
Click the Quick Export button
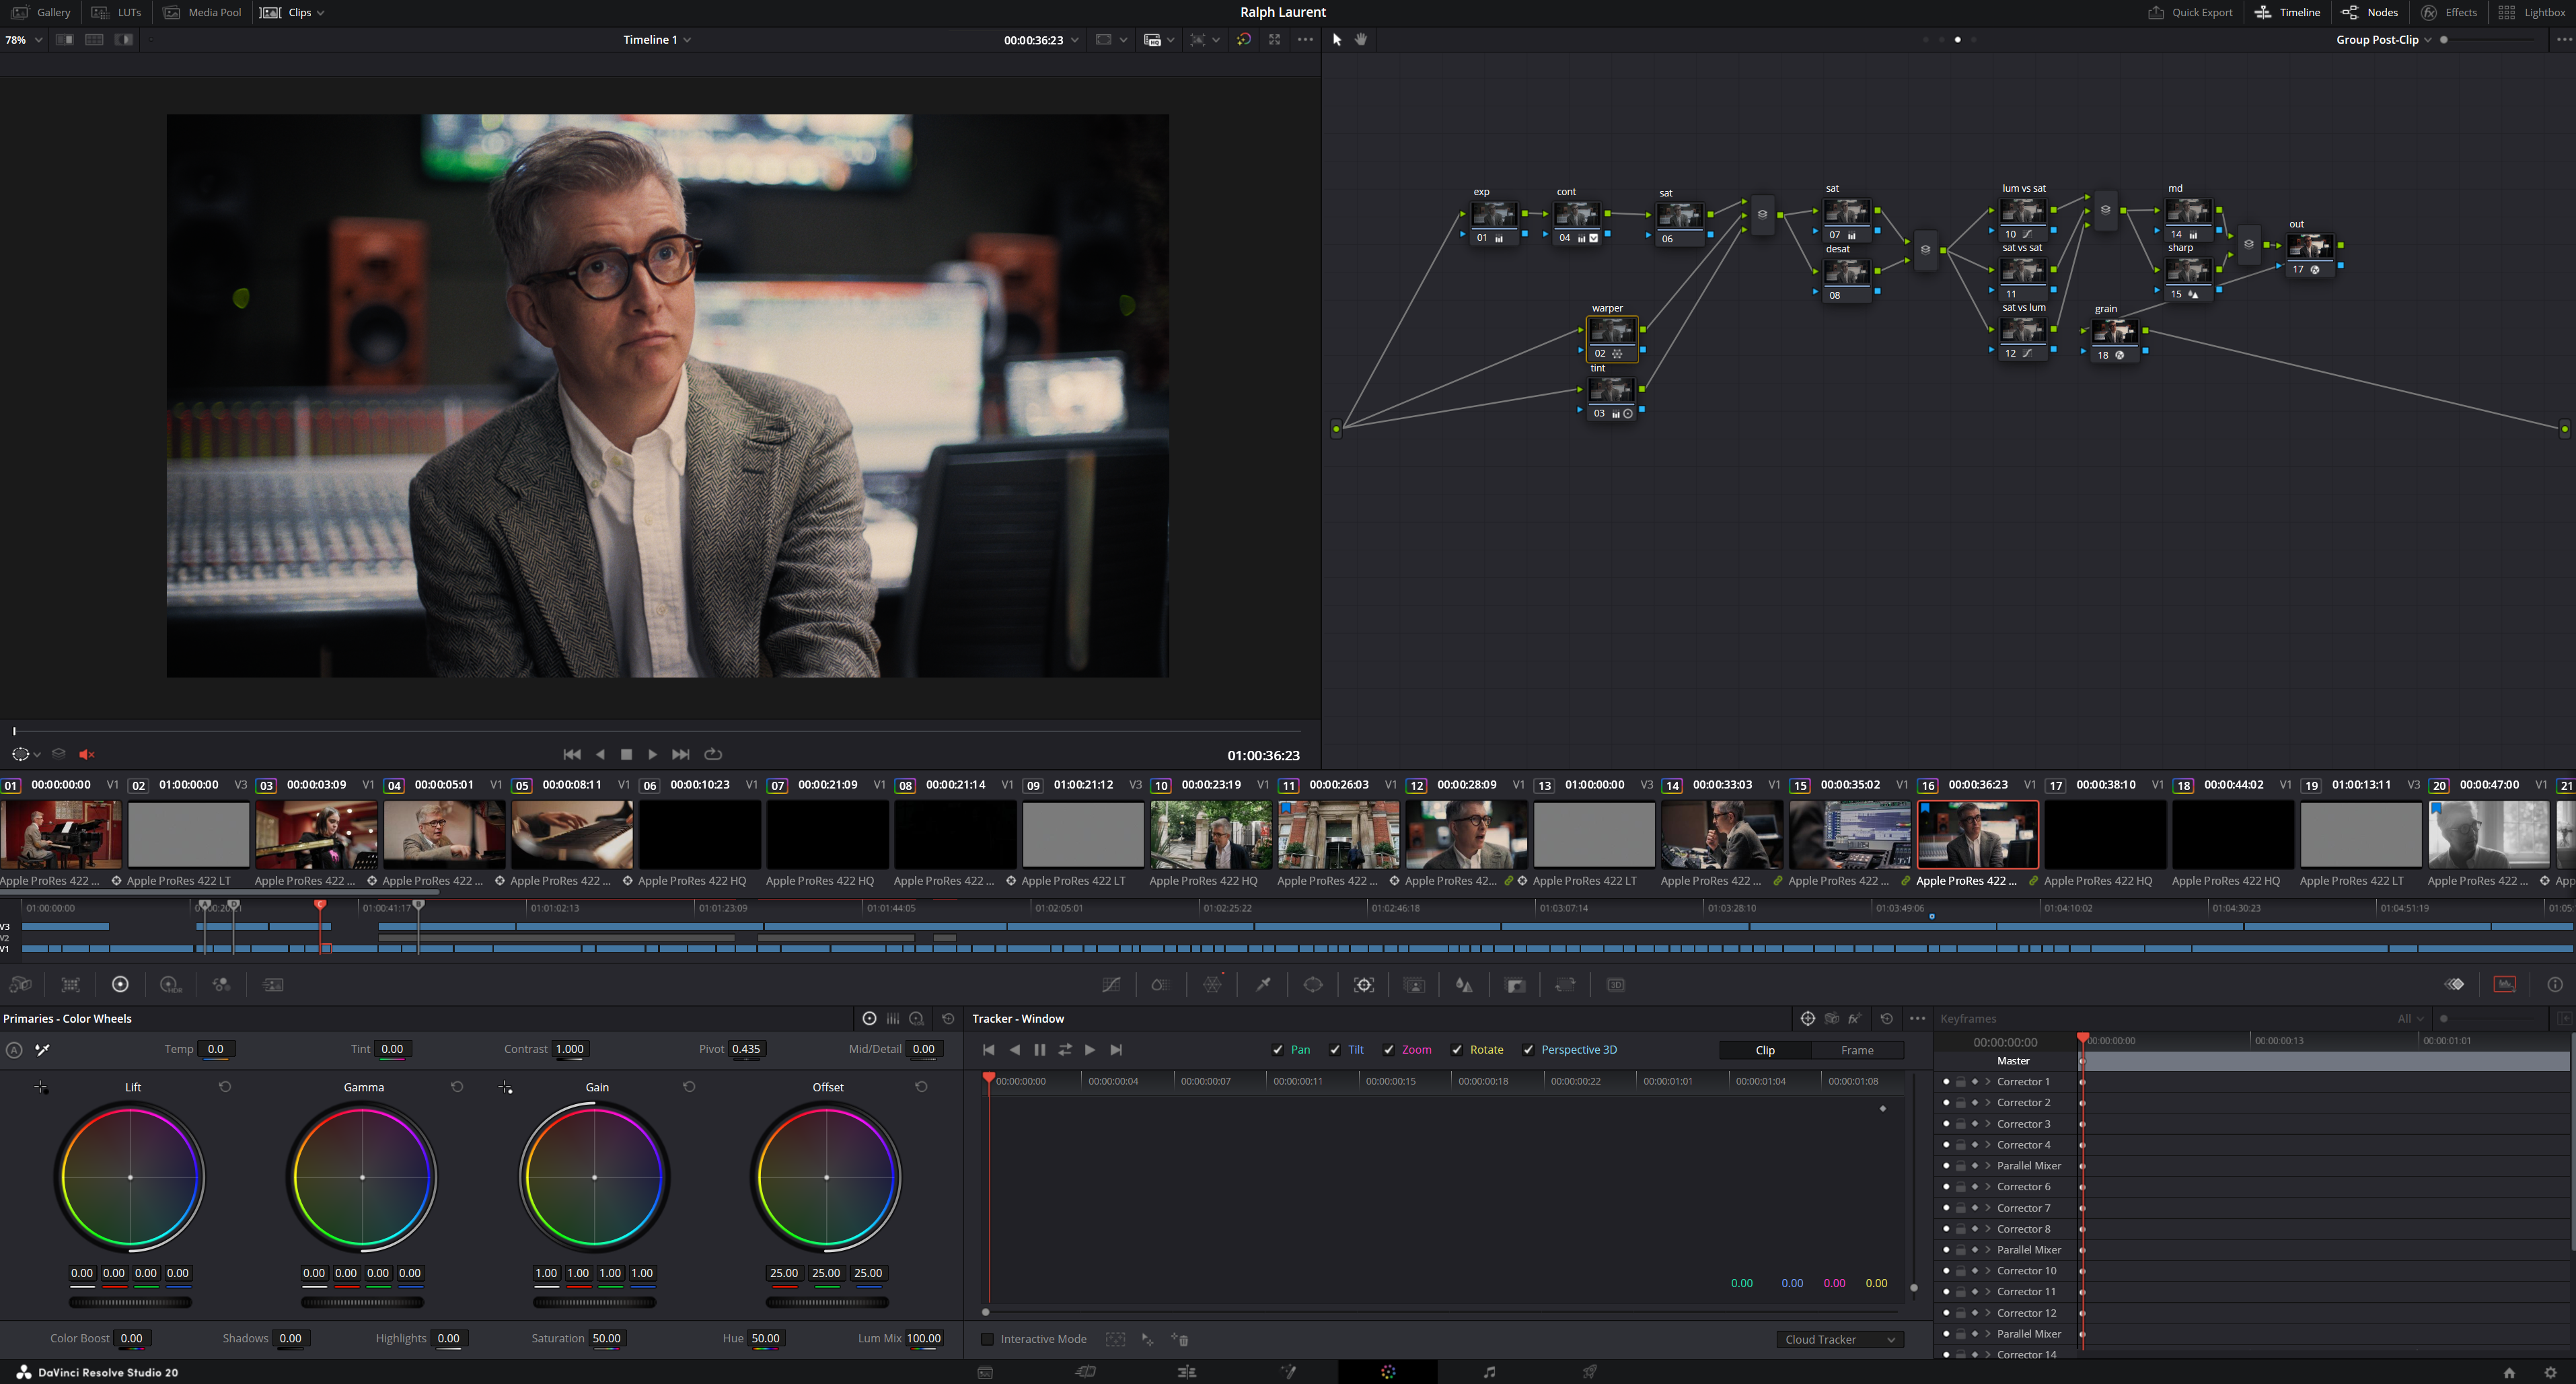[x=2190, y=12]
